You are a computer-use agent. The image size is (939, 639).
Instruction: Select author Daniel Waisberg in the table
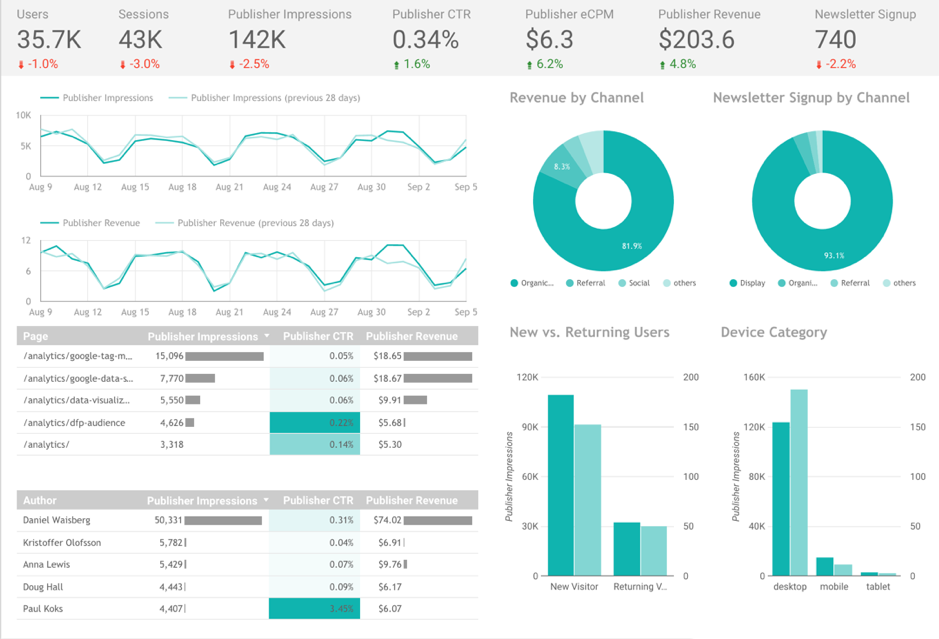(x=56, y=520)
